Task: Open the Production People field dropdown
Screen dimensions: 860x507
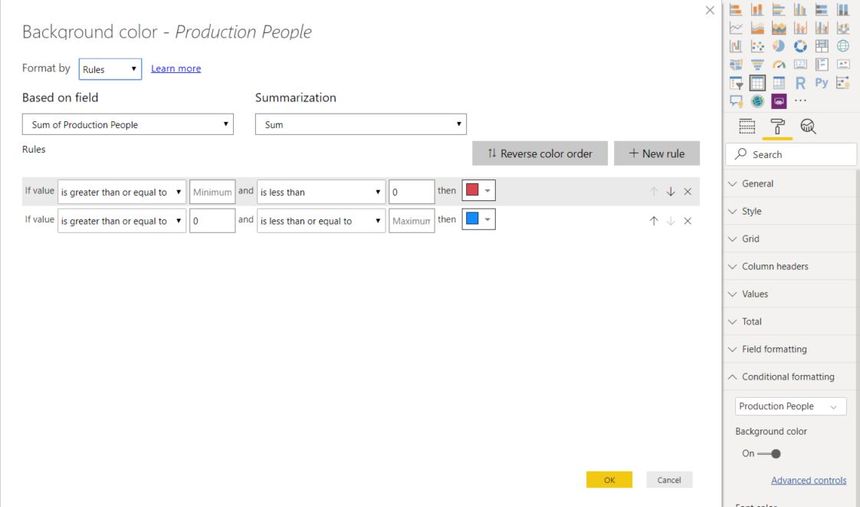Action: [790, 407]
